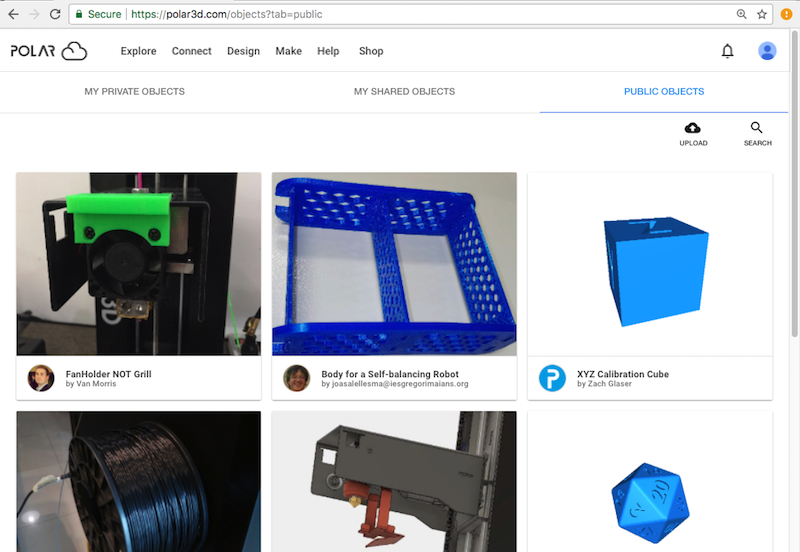Screen dimensions: 800x552
Task: Open the Make menu
Action: [288, 51]
